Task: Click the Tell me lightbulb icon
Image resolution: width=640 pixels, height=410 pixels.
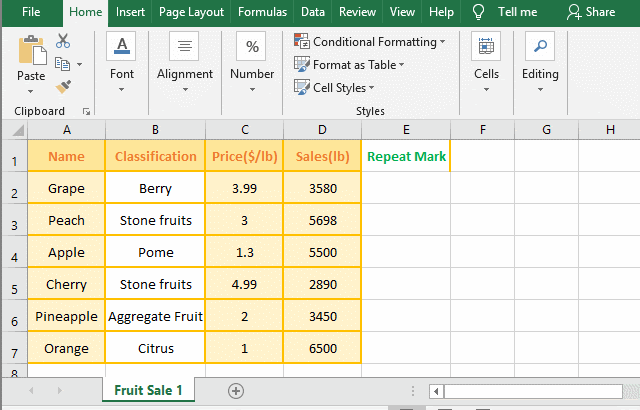Action: [x=478, y=12]
